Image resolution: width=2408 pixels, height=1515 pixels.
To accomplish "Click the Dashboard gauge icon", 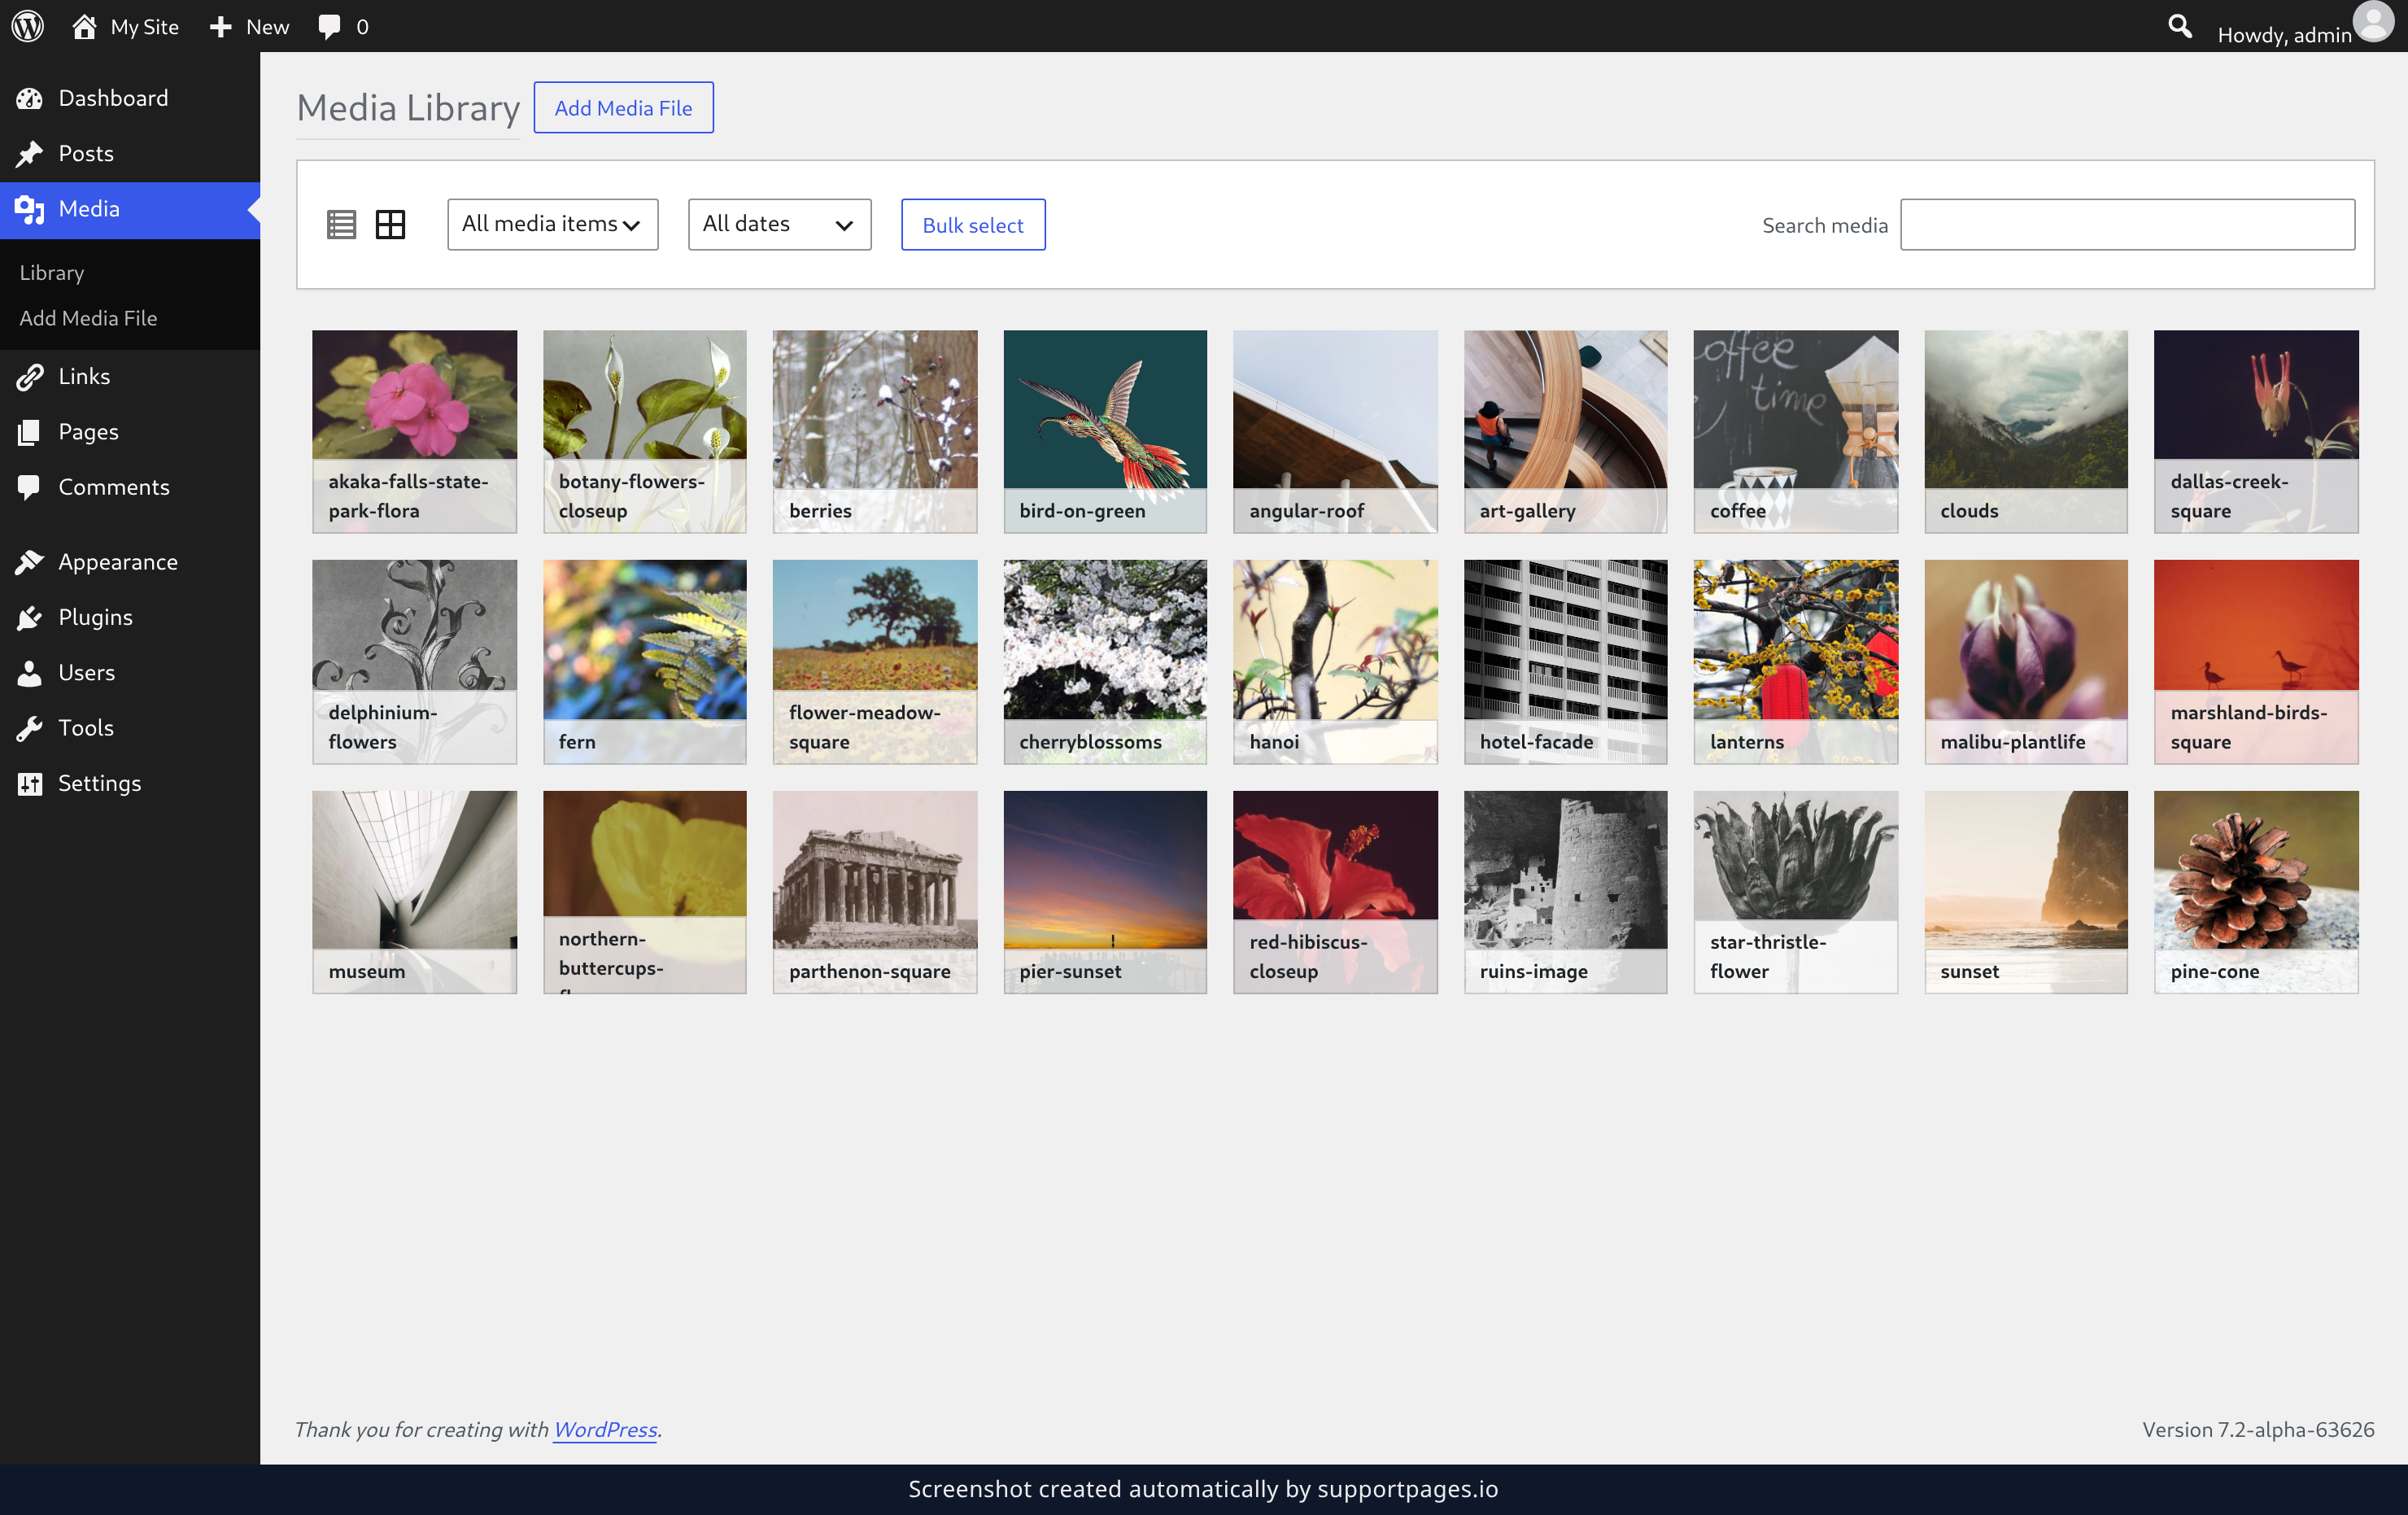I will coord(29,98).
